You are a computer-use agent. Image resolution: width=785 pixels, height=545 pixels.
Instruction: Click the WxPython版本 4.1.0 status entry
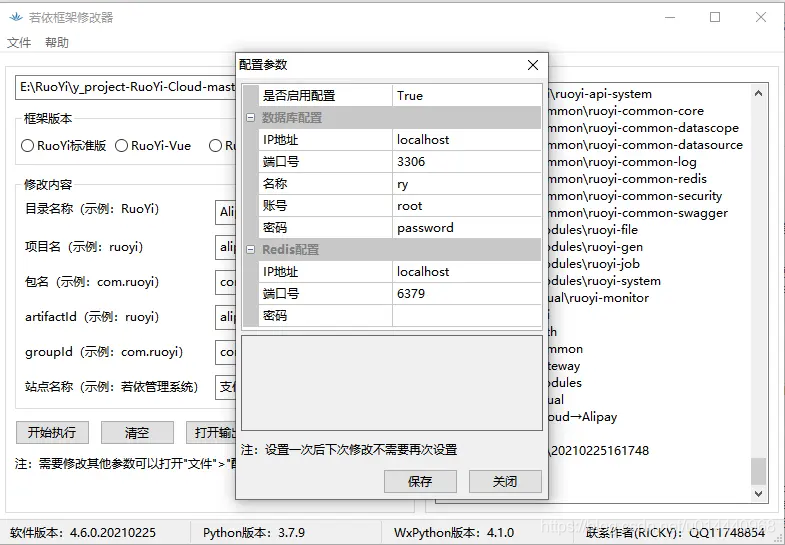coord(454,533)
